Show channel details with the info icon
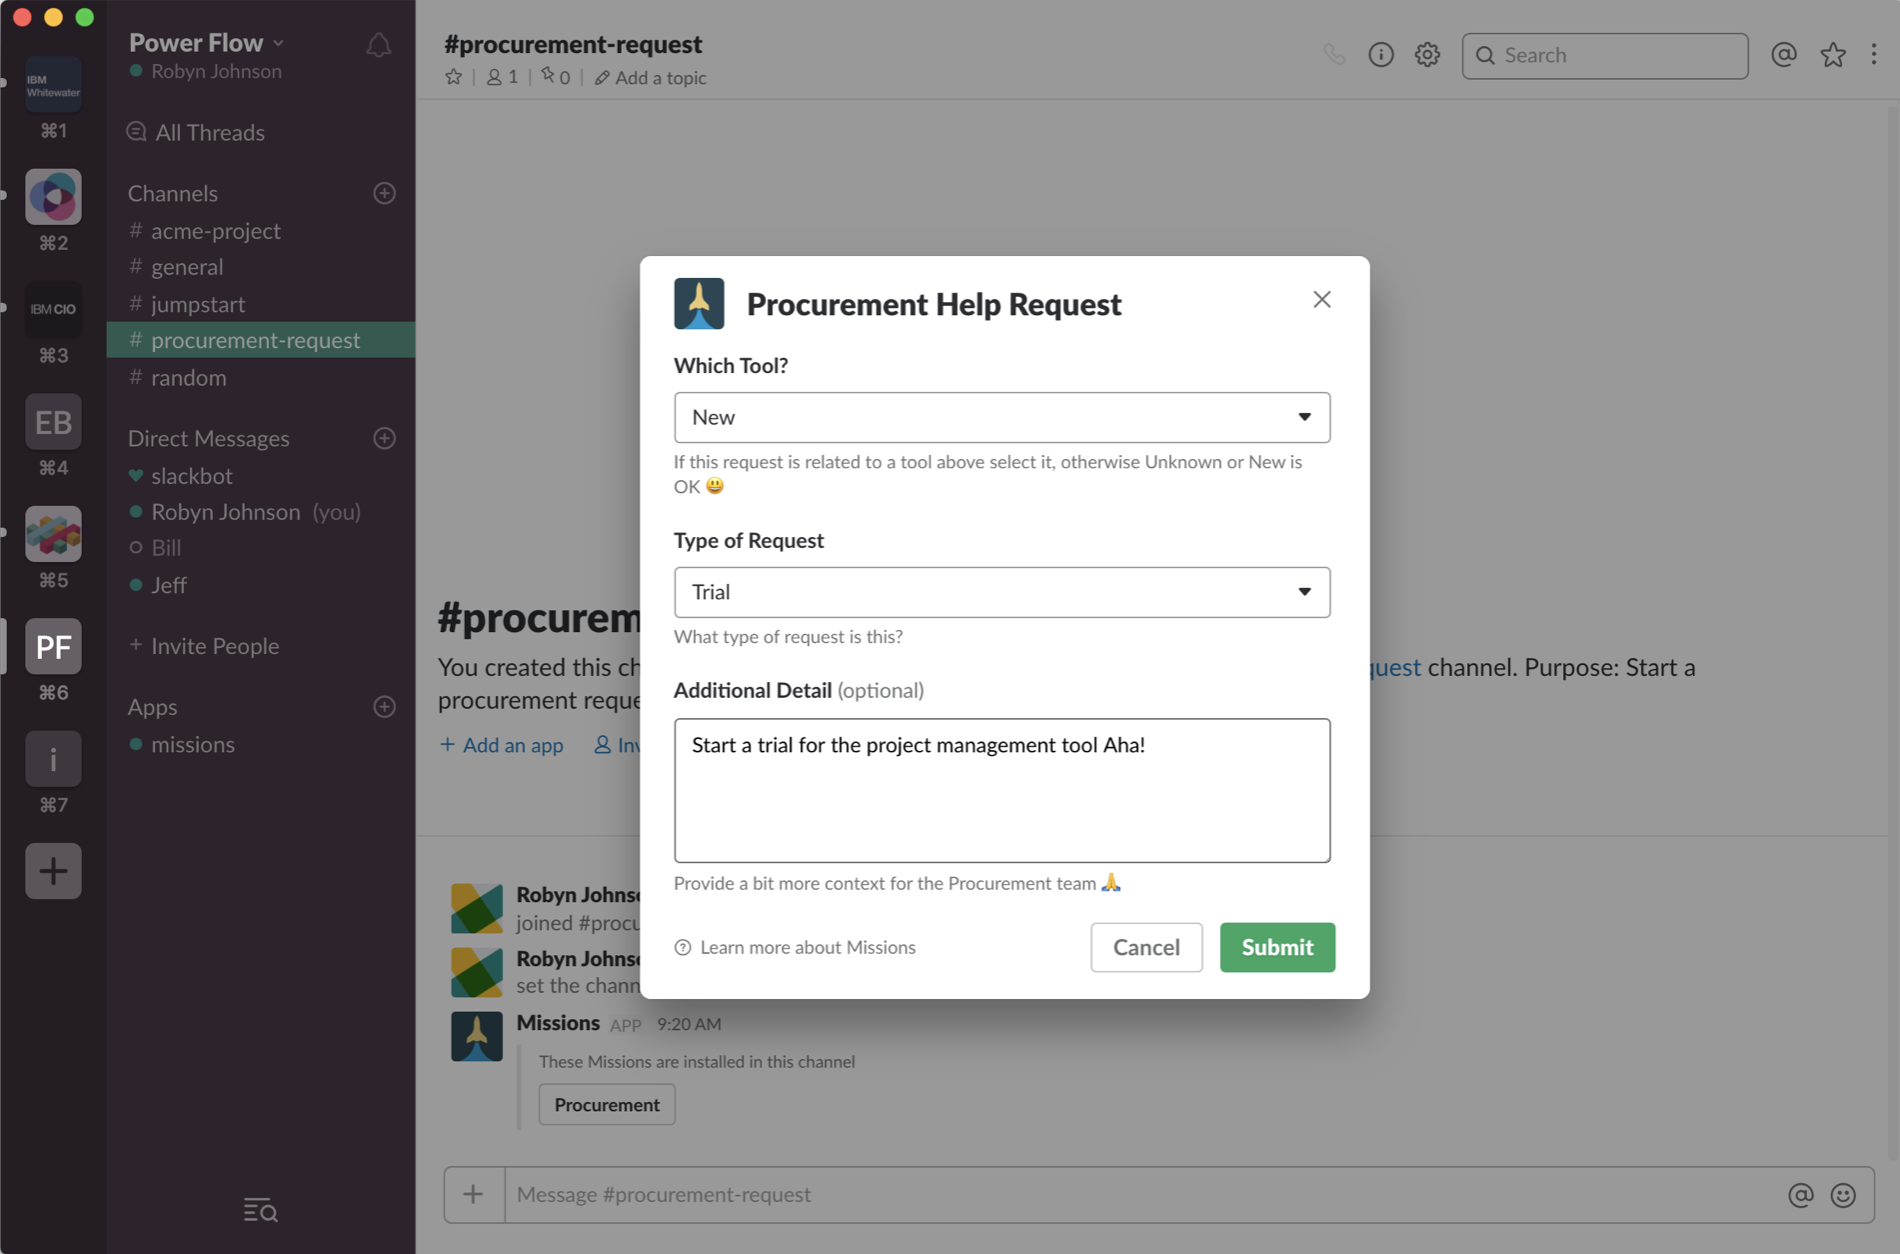Image resolution: width=1900 pixels, height=1254 pixels. [1381, 55]
